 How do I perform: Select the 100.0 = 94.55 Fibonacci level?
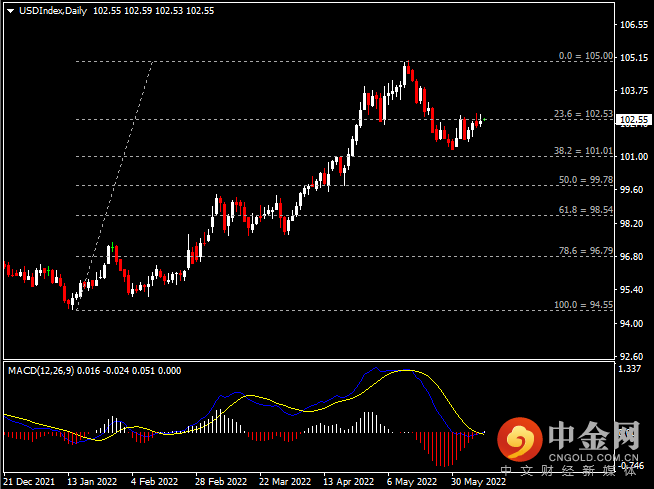tap(583, 305)
